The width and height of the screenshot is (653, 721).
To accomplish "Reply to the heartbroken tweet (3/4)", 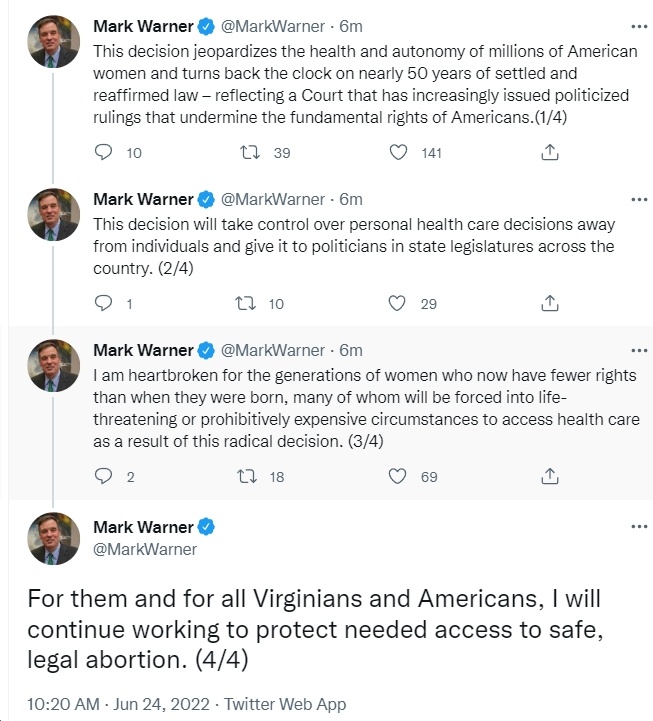I will click(x=103, y=476).
